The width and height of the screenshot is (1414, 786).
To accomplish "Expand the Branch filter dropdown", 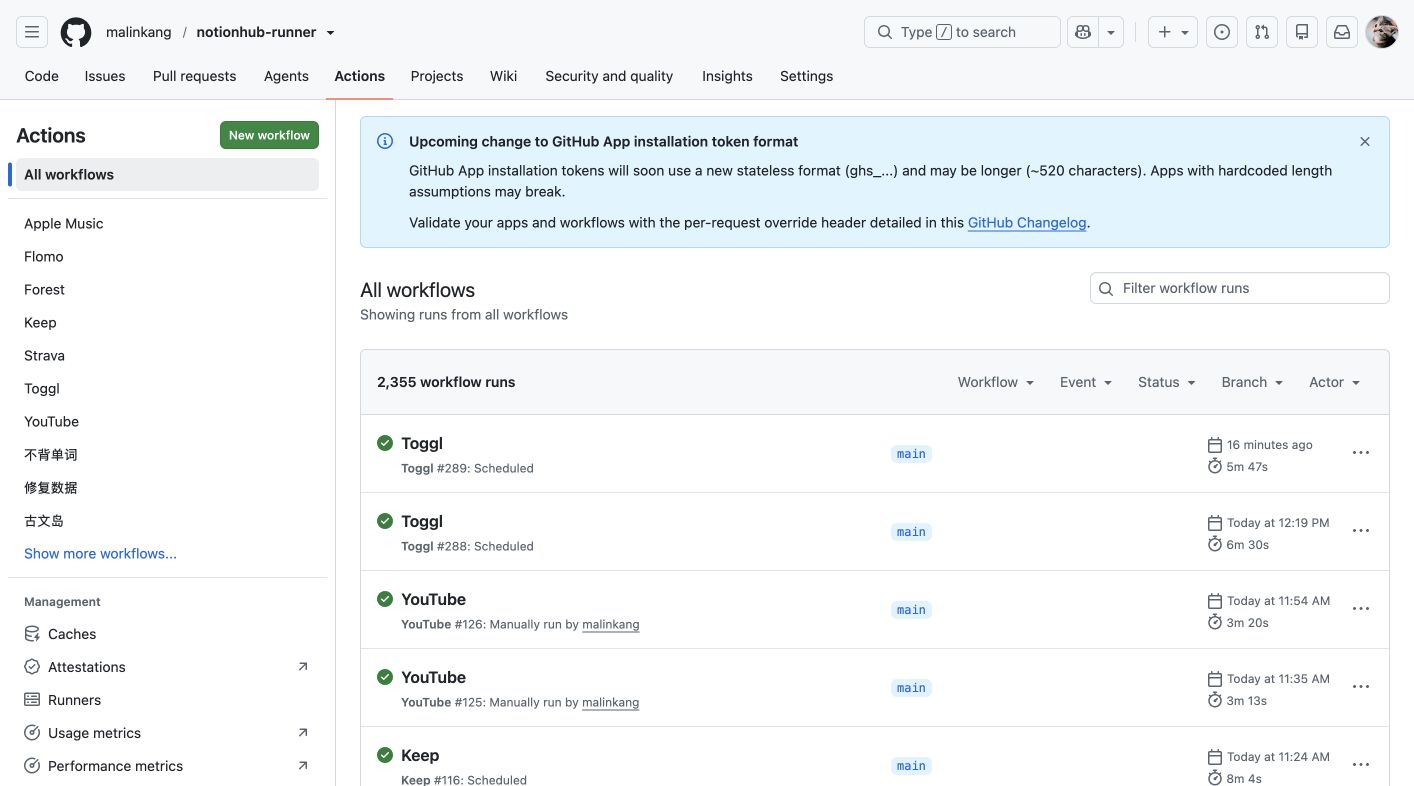I will pyautogui.click(x=1252, y=382).
